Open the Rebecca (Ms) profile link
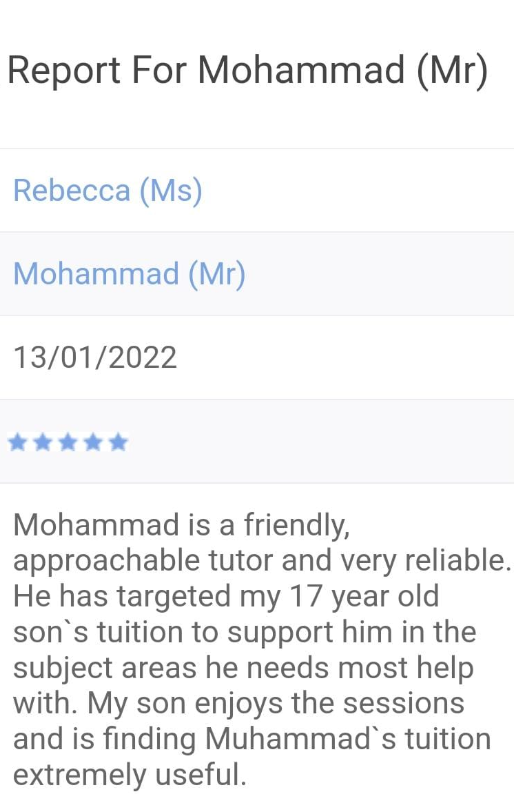This screenshot has width=514, height=811. click(x=108, y=190)
